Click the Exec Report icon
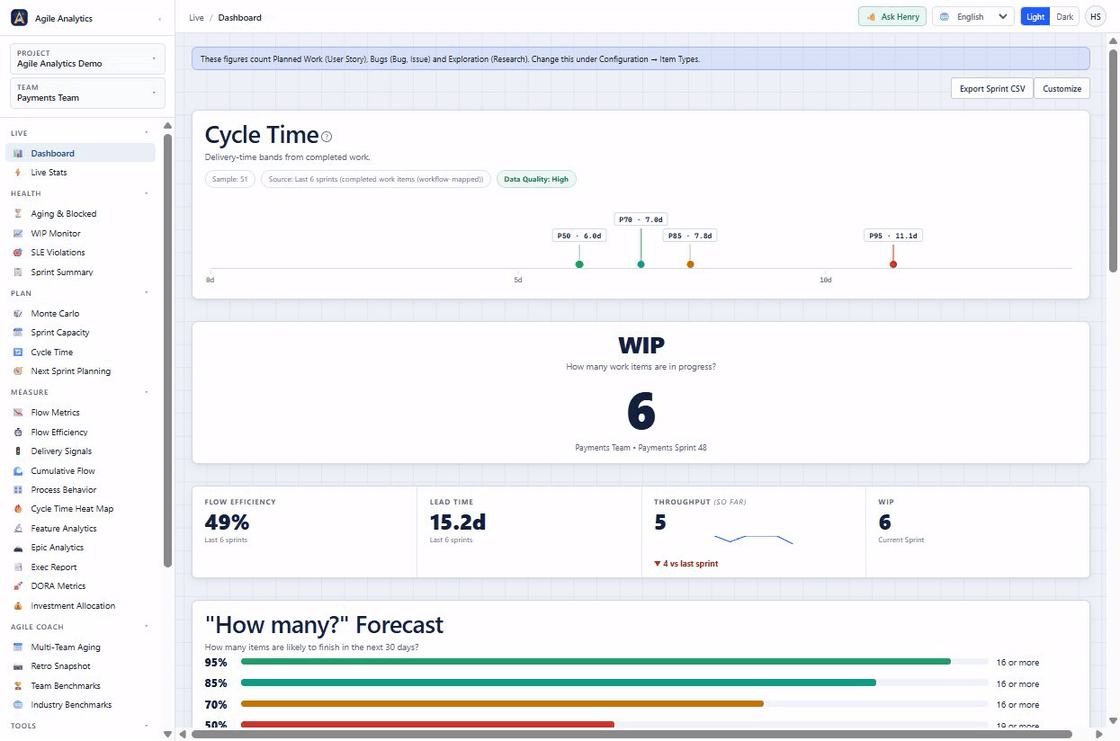Screen dimensions: 1120x741 [x=18, y=567]
